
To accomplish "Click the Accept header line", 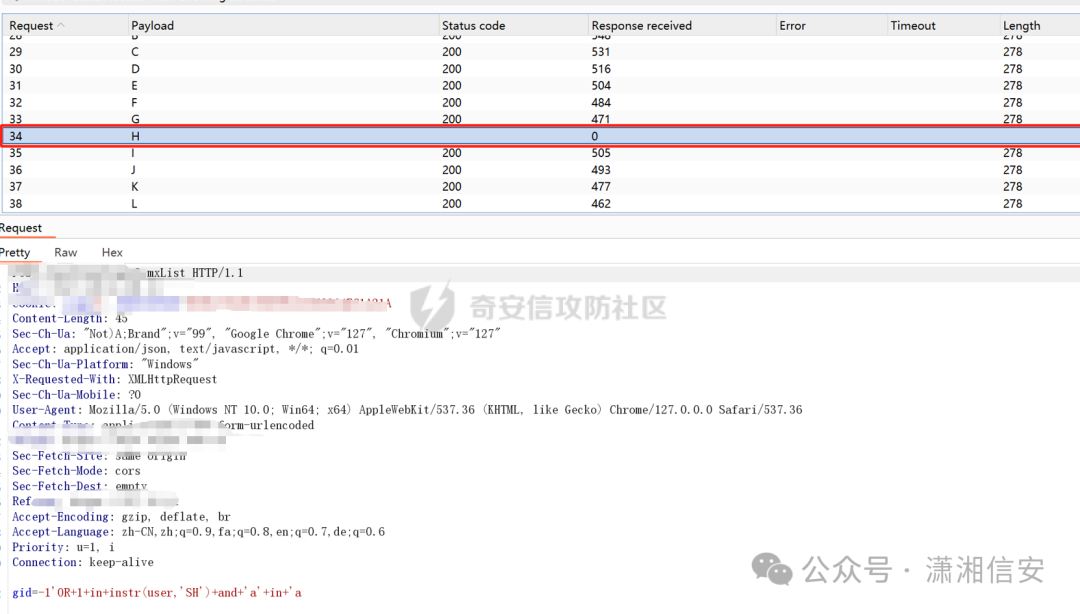I will [x=185, y=349].
